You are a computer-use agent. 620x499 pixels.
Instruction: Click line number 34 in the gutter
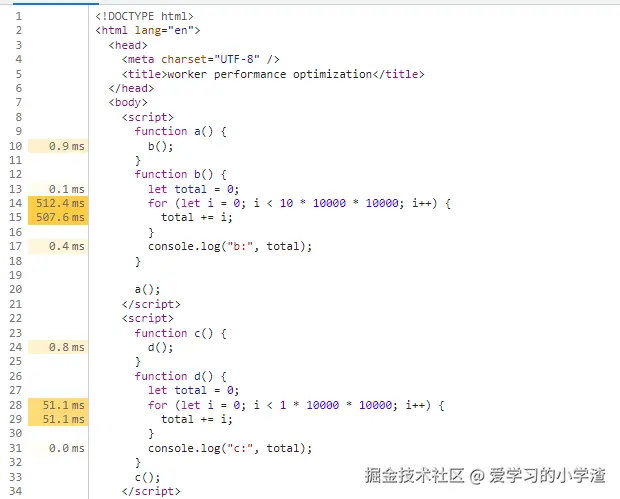(16, 491)
